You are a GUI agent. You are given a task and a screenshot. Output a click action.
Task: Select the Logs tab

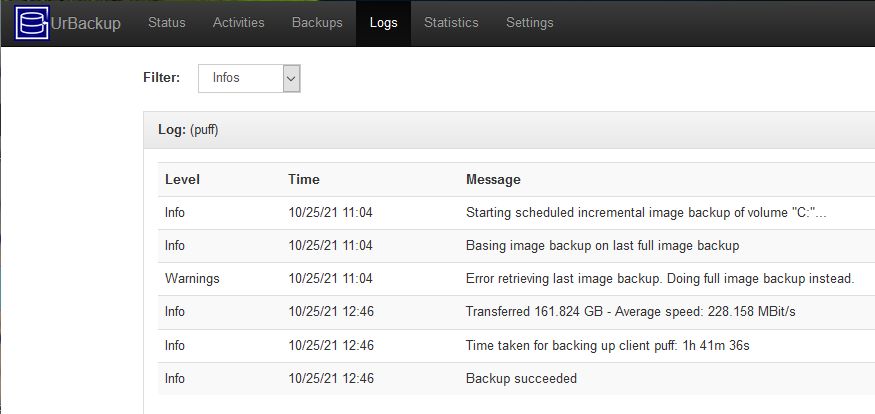tap(383, 23)
